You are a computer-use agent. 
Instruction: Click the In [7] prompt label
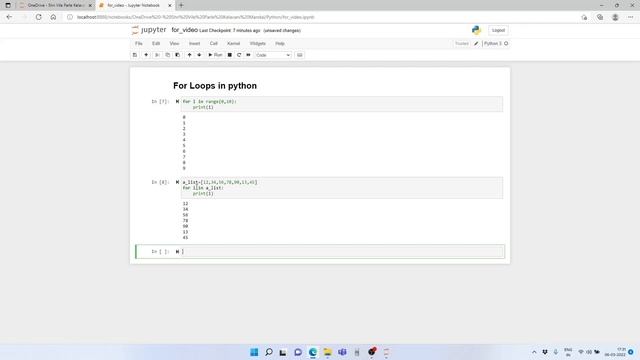[160, 101]
